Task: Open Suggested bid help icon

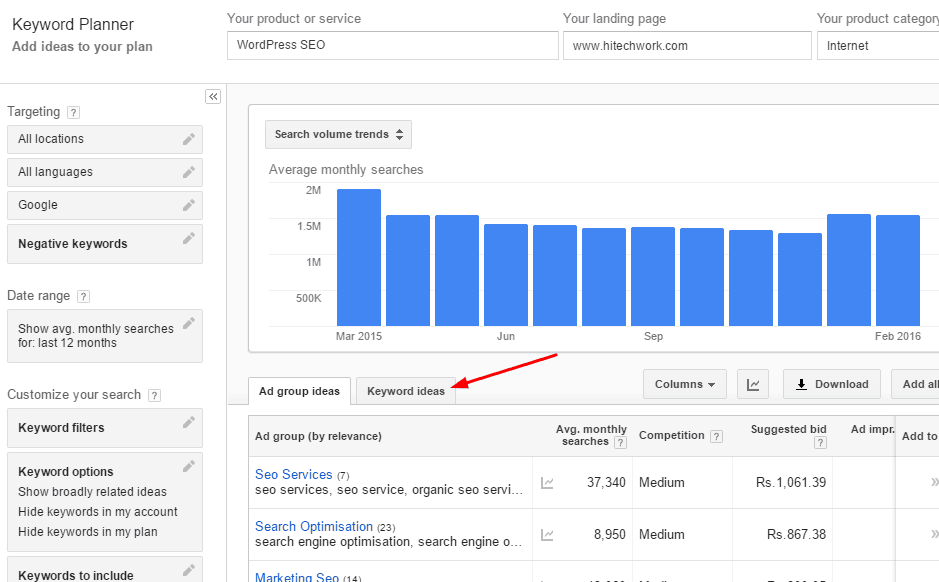Action: 820,442
